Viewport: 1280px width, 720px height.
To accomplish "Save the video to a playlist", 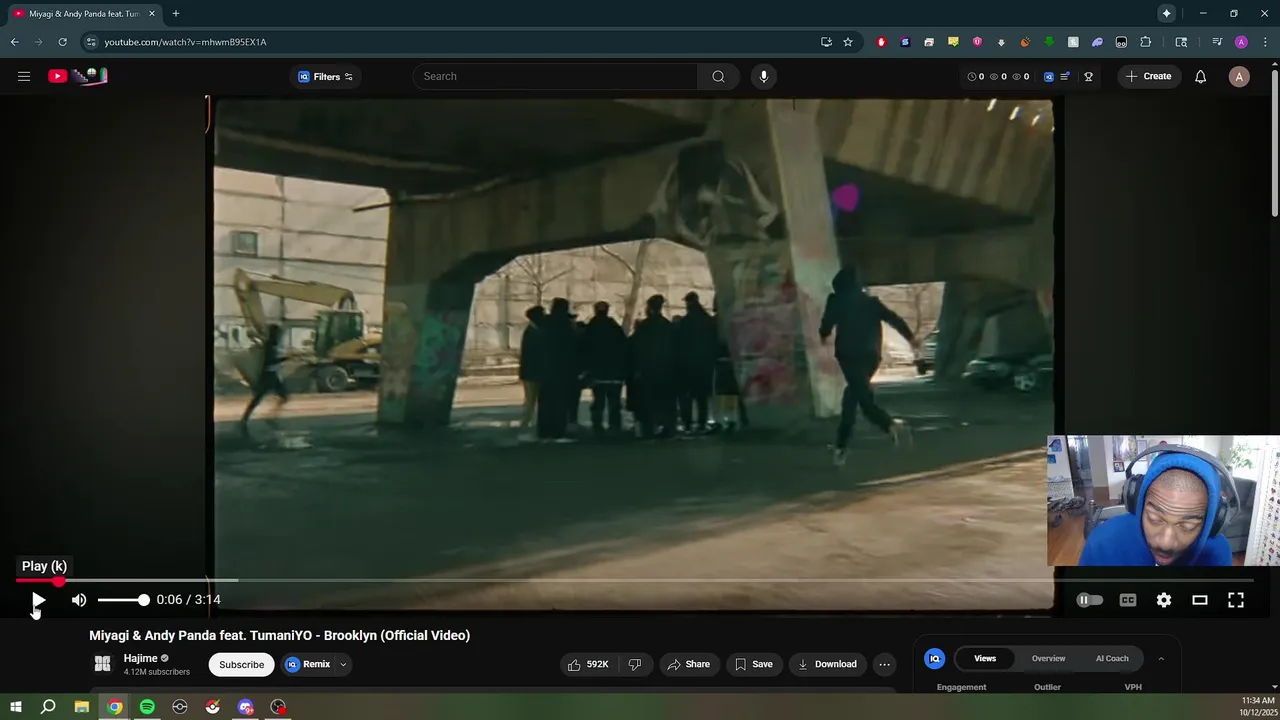I will click(x=753, y=664).
